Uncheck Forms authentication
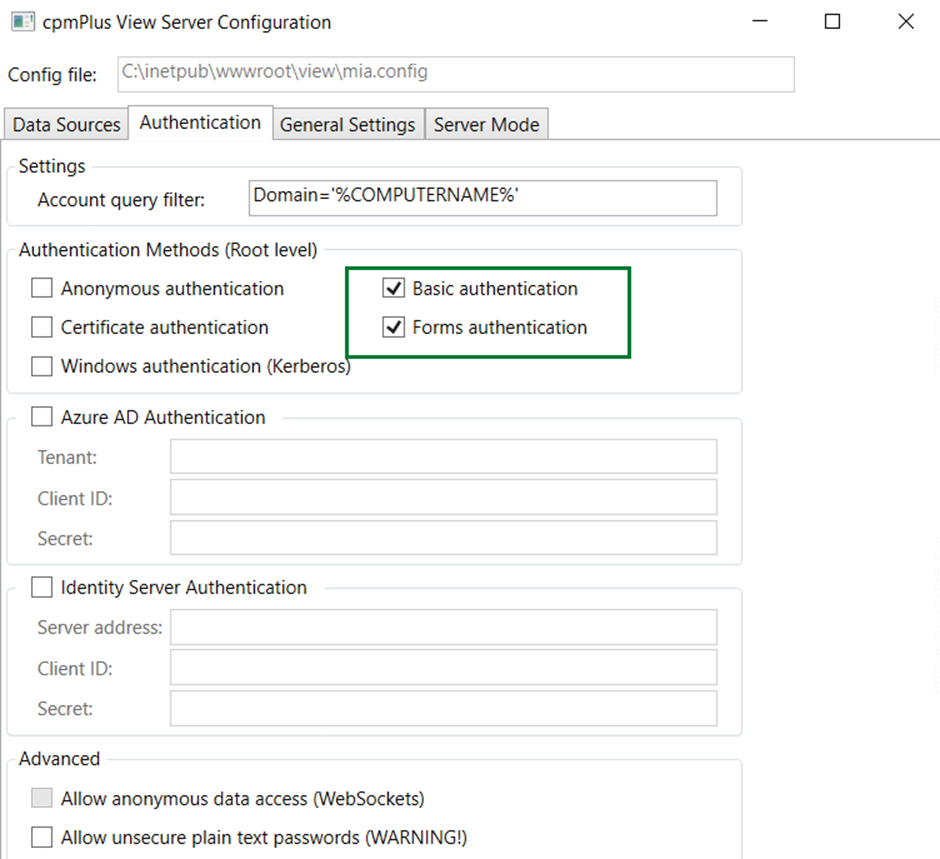Image resolution: width=940 pixels, height=859 pixels. point(393,327)
